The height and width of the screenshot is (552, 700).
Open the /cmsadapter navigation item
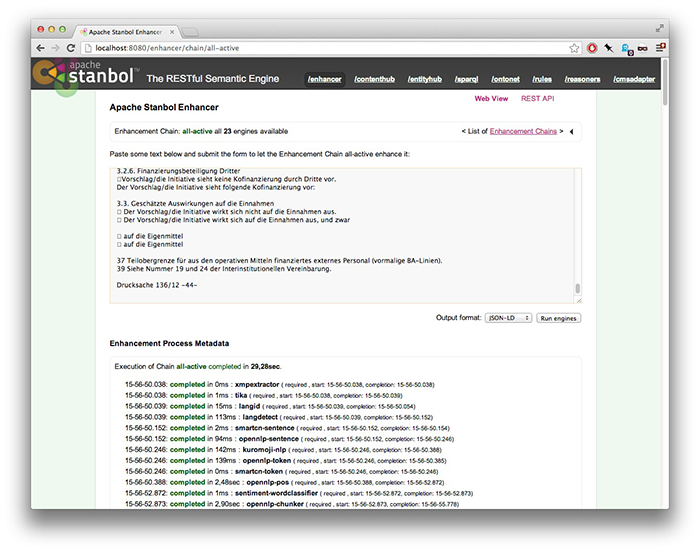[634, 79]
